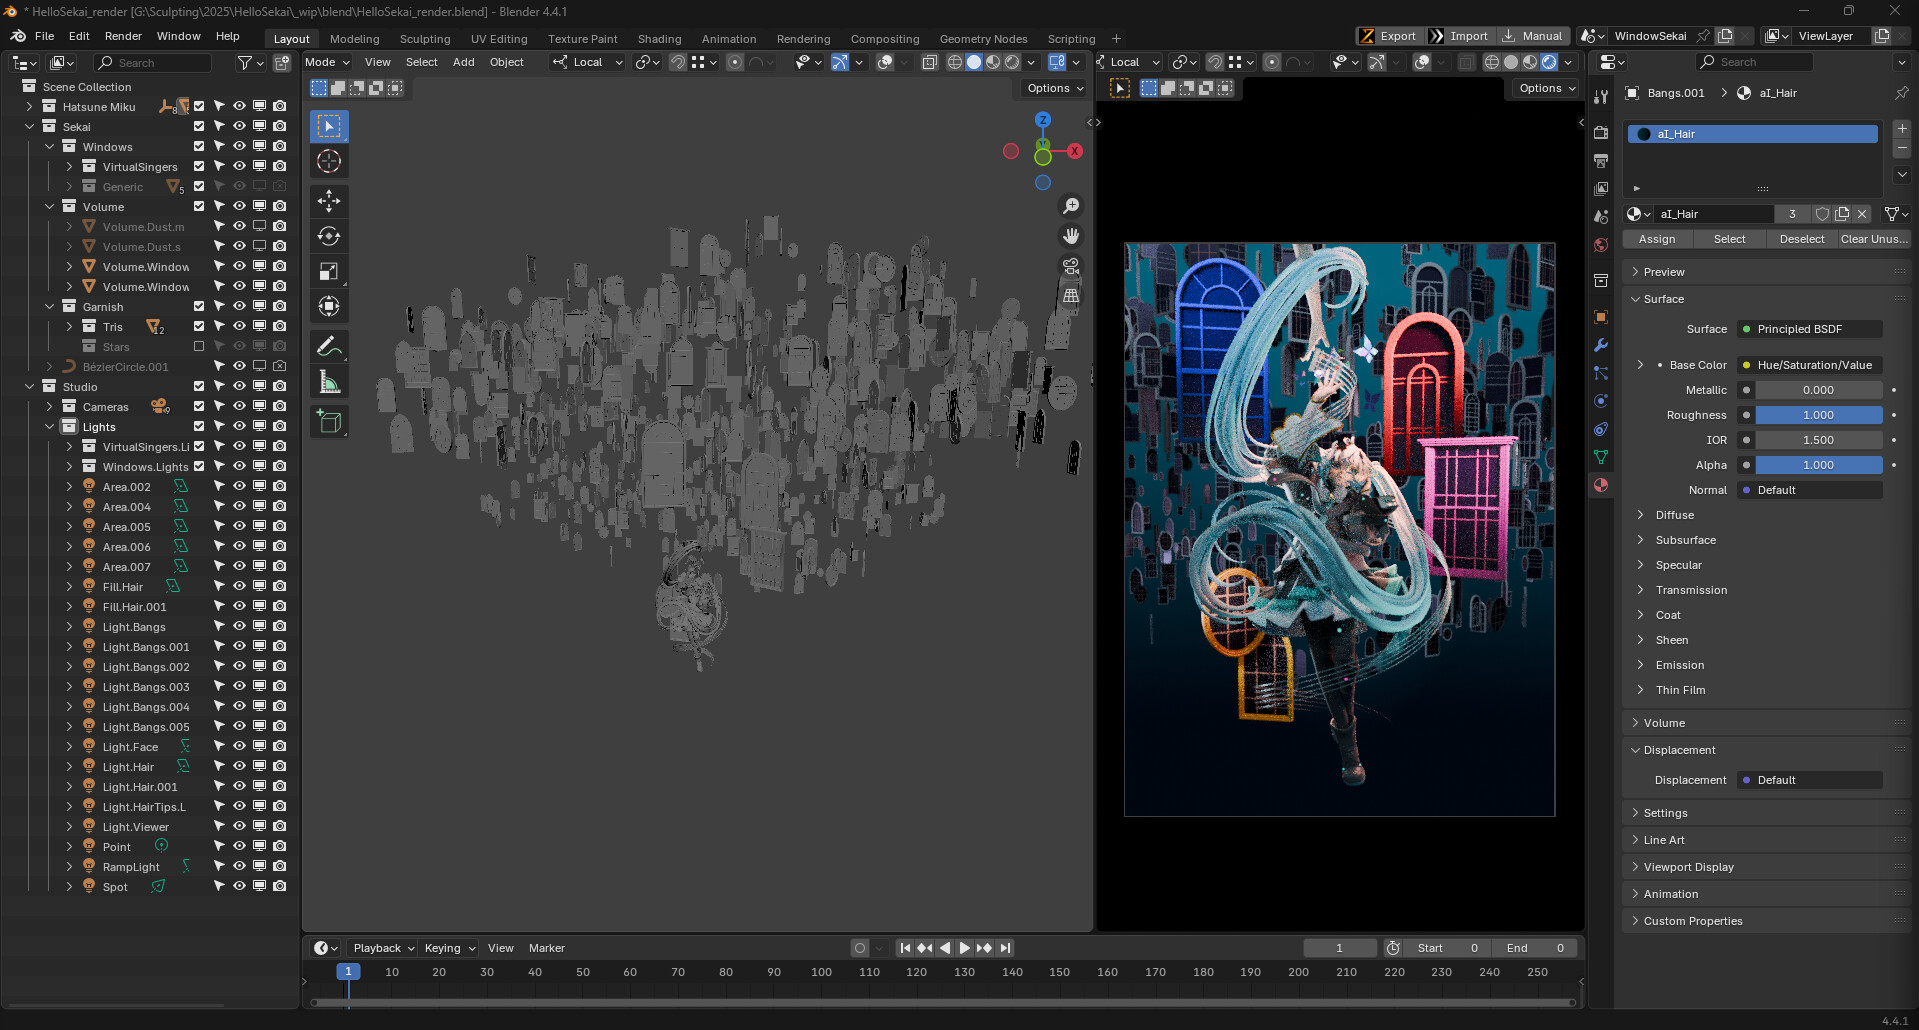Image resolution: width=1919 pixels, height=1030 pixels.
Task: Enable the Stars collection checkbox
Action: (x=199, y=346)
